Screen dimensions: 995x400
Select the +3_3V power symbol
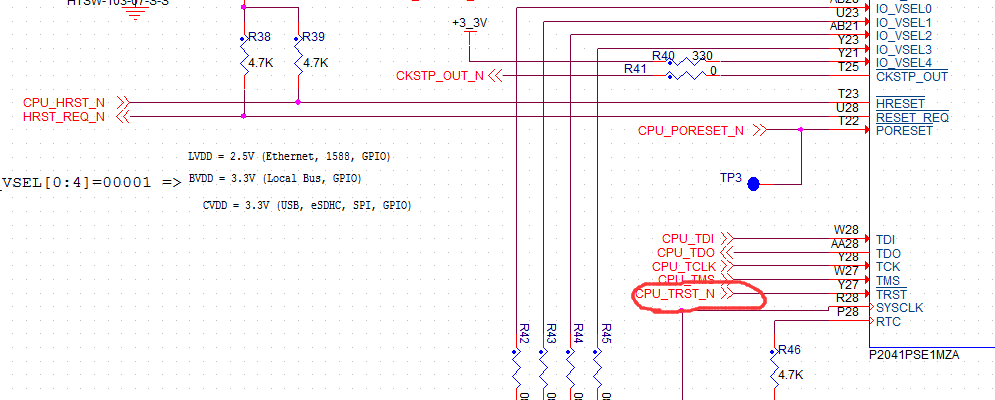pyautogui.click(x=470, y=30)
